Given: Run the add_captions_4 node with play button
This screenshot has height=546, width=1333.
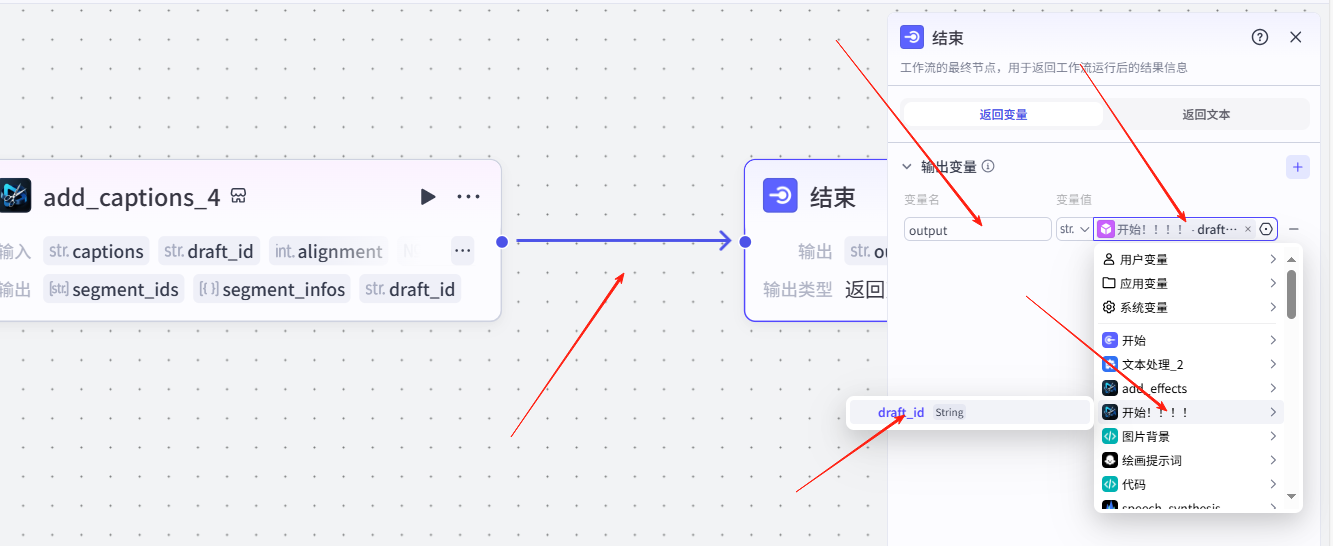Looking at the screenshot, I should click(x=428, y=197).
